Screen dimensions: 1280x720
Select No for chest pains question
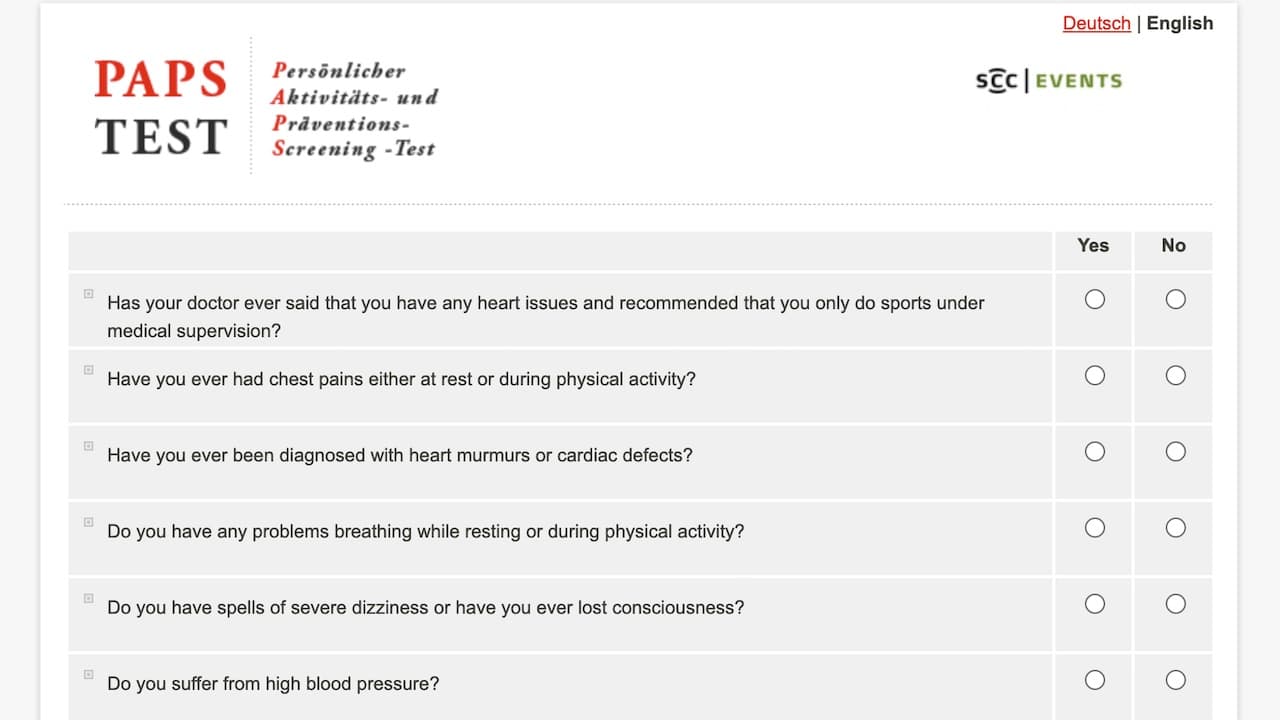tap(1176, 375)
